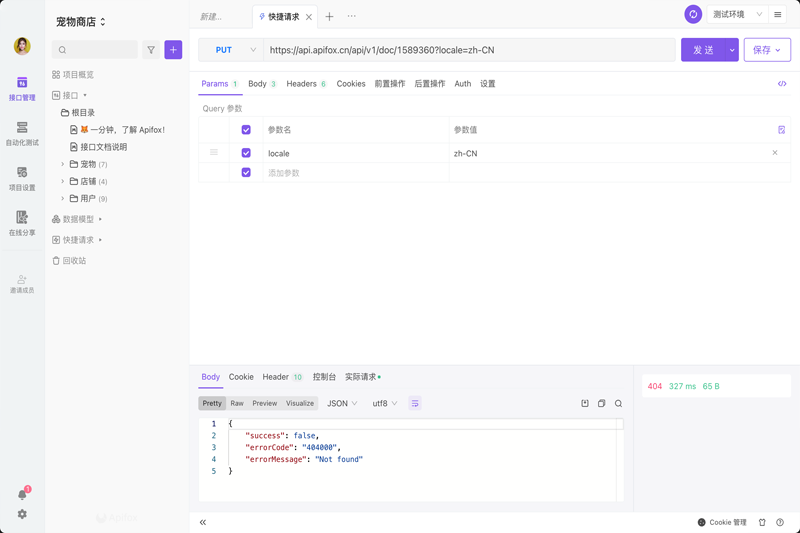
Task: Open the notifications bell icon
Action: (22, 494)
